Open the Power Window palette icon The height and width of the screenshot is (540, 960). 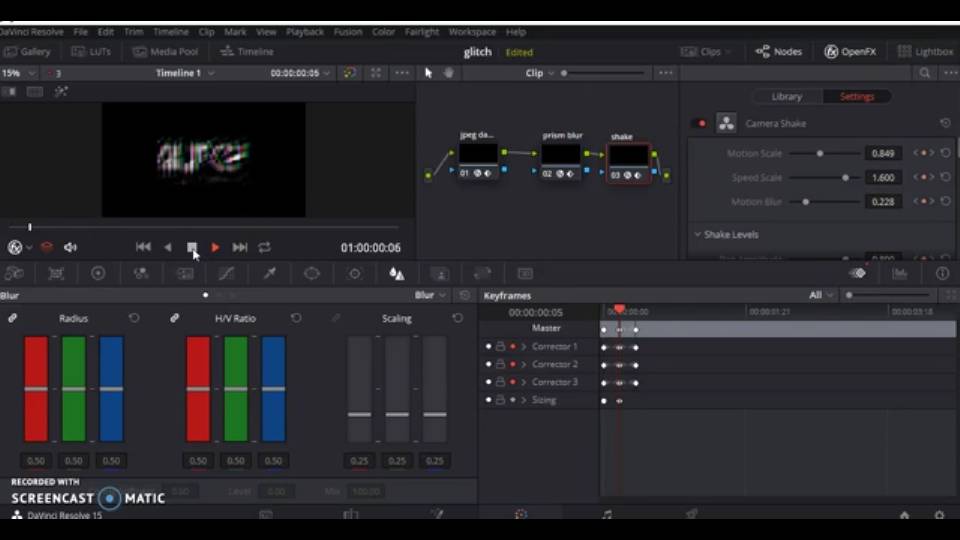point(312,274)
